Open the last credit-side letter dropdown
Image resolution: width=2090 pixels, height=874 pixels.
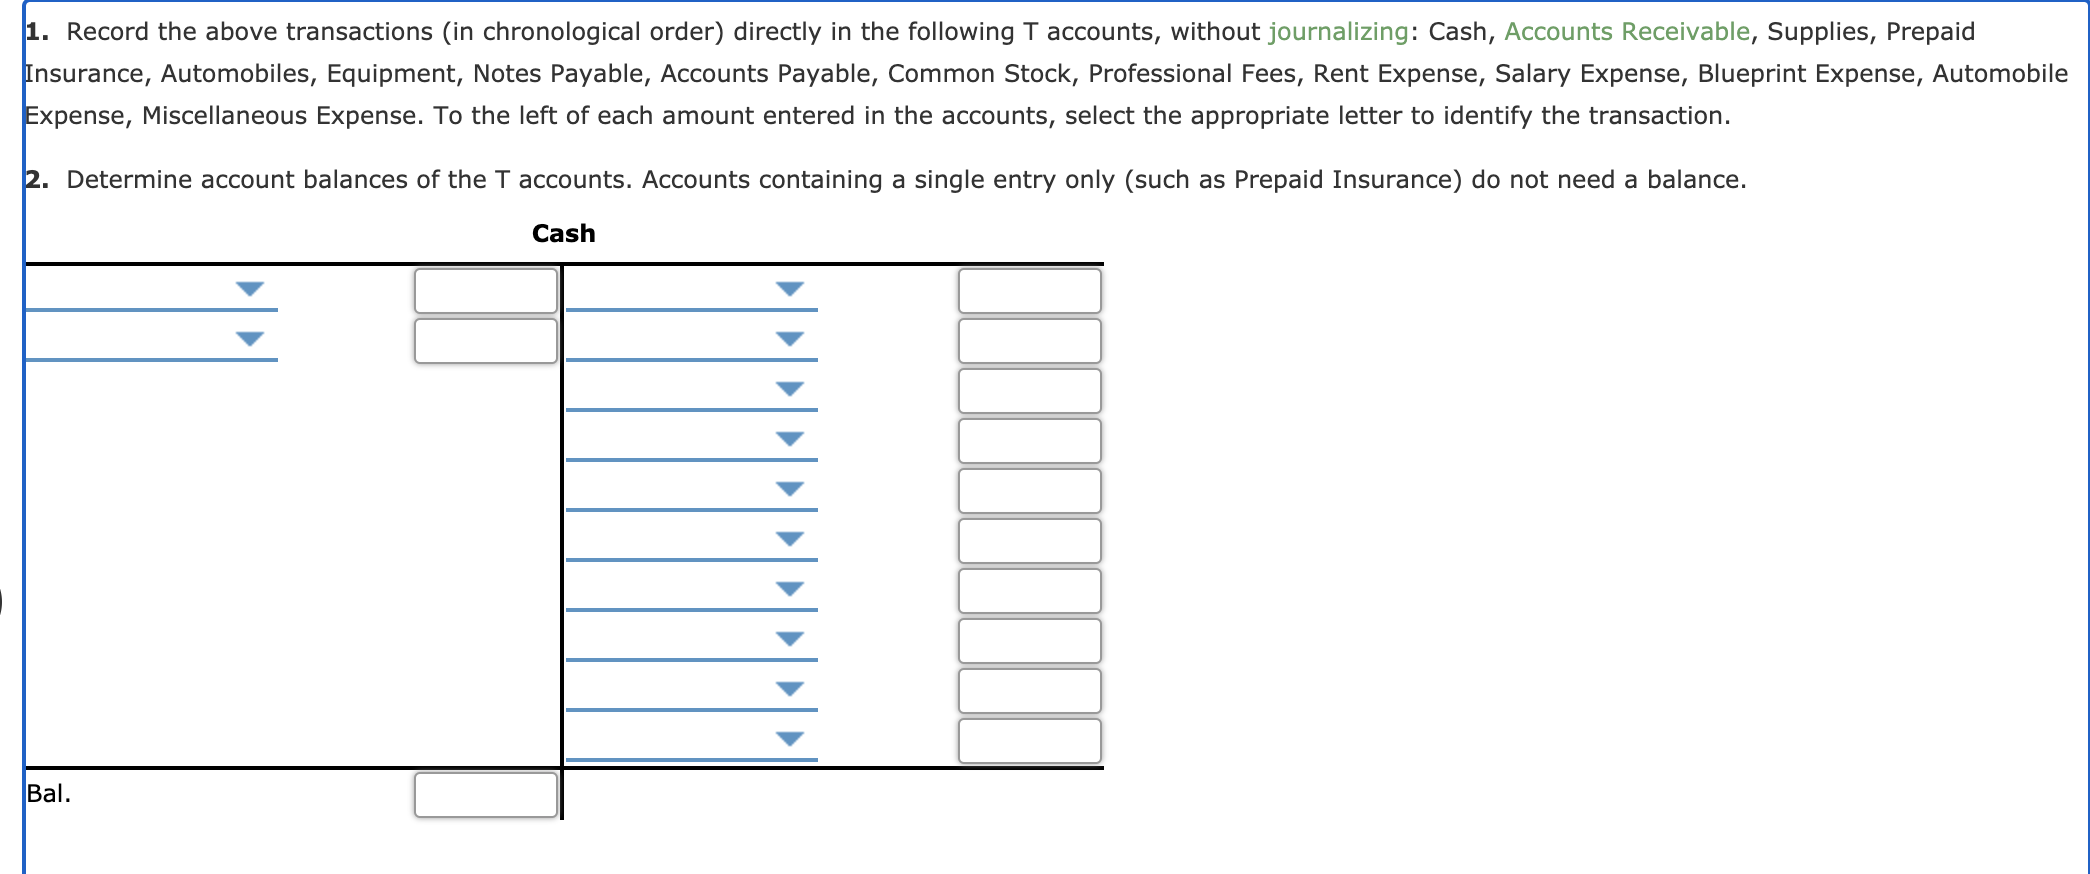pos(692,740)
